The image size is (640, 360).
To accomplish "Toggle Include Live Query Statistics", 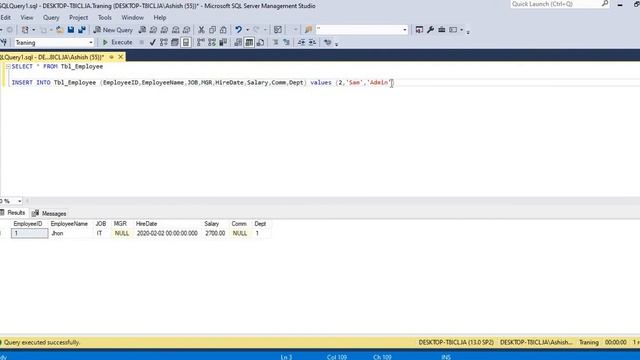I will pyautogui.click(x=212, y=42).
